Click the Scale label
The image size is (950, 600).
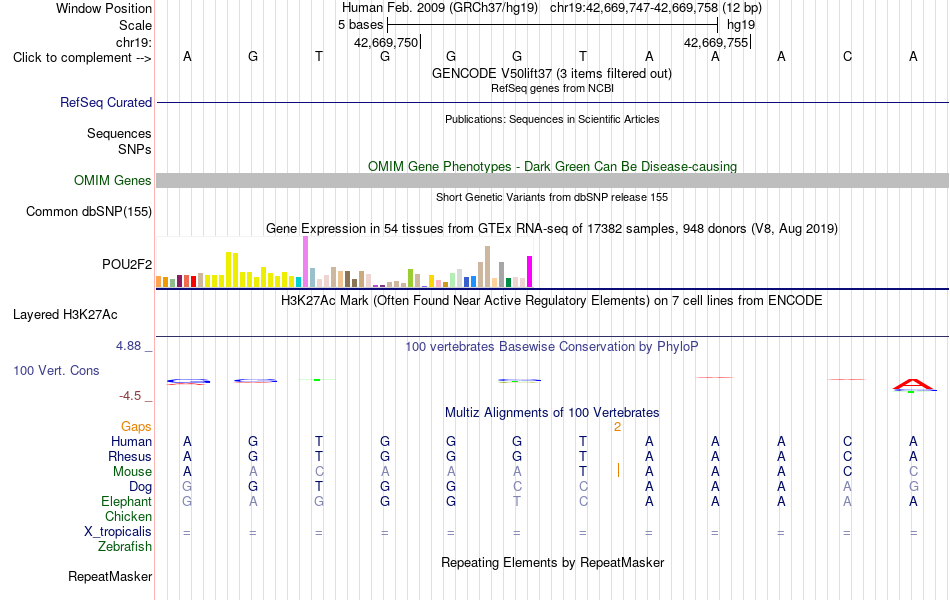pos(135,25)
